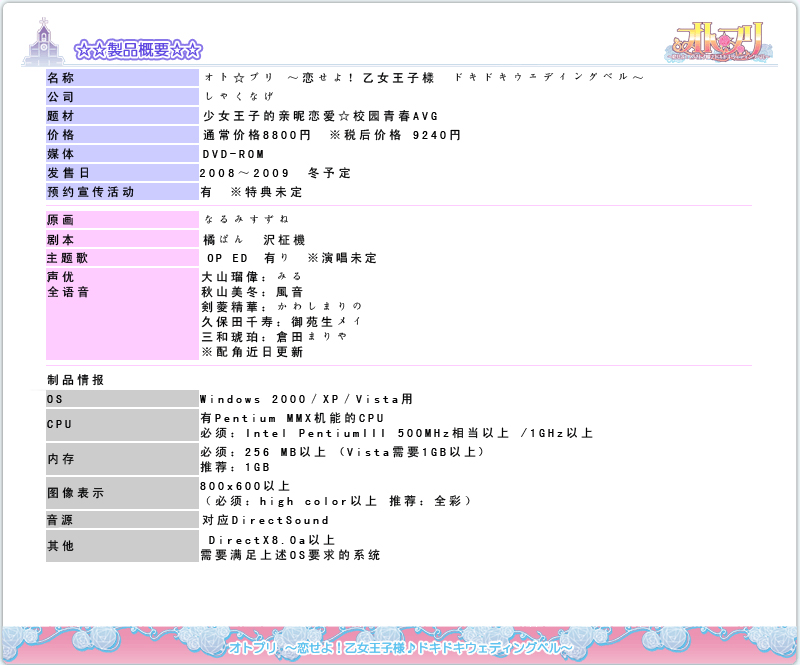This screenshot has width=800, height=665.
Task: Click the 媒体 label cell
Action: (x=122, y=154)
